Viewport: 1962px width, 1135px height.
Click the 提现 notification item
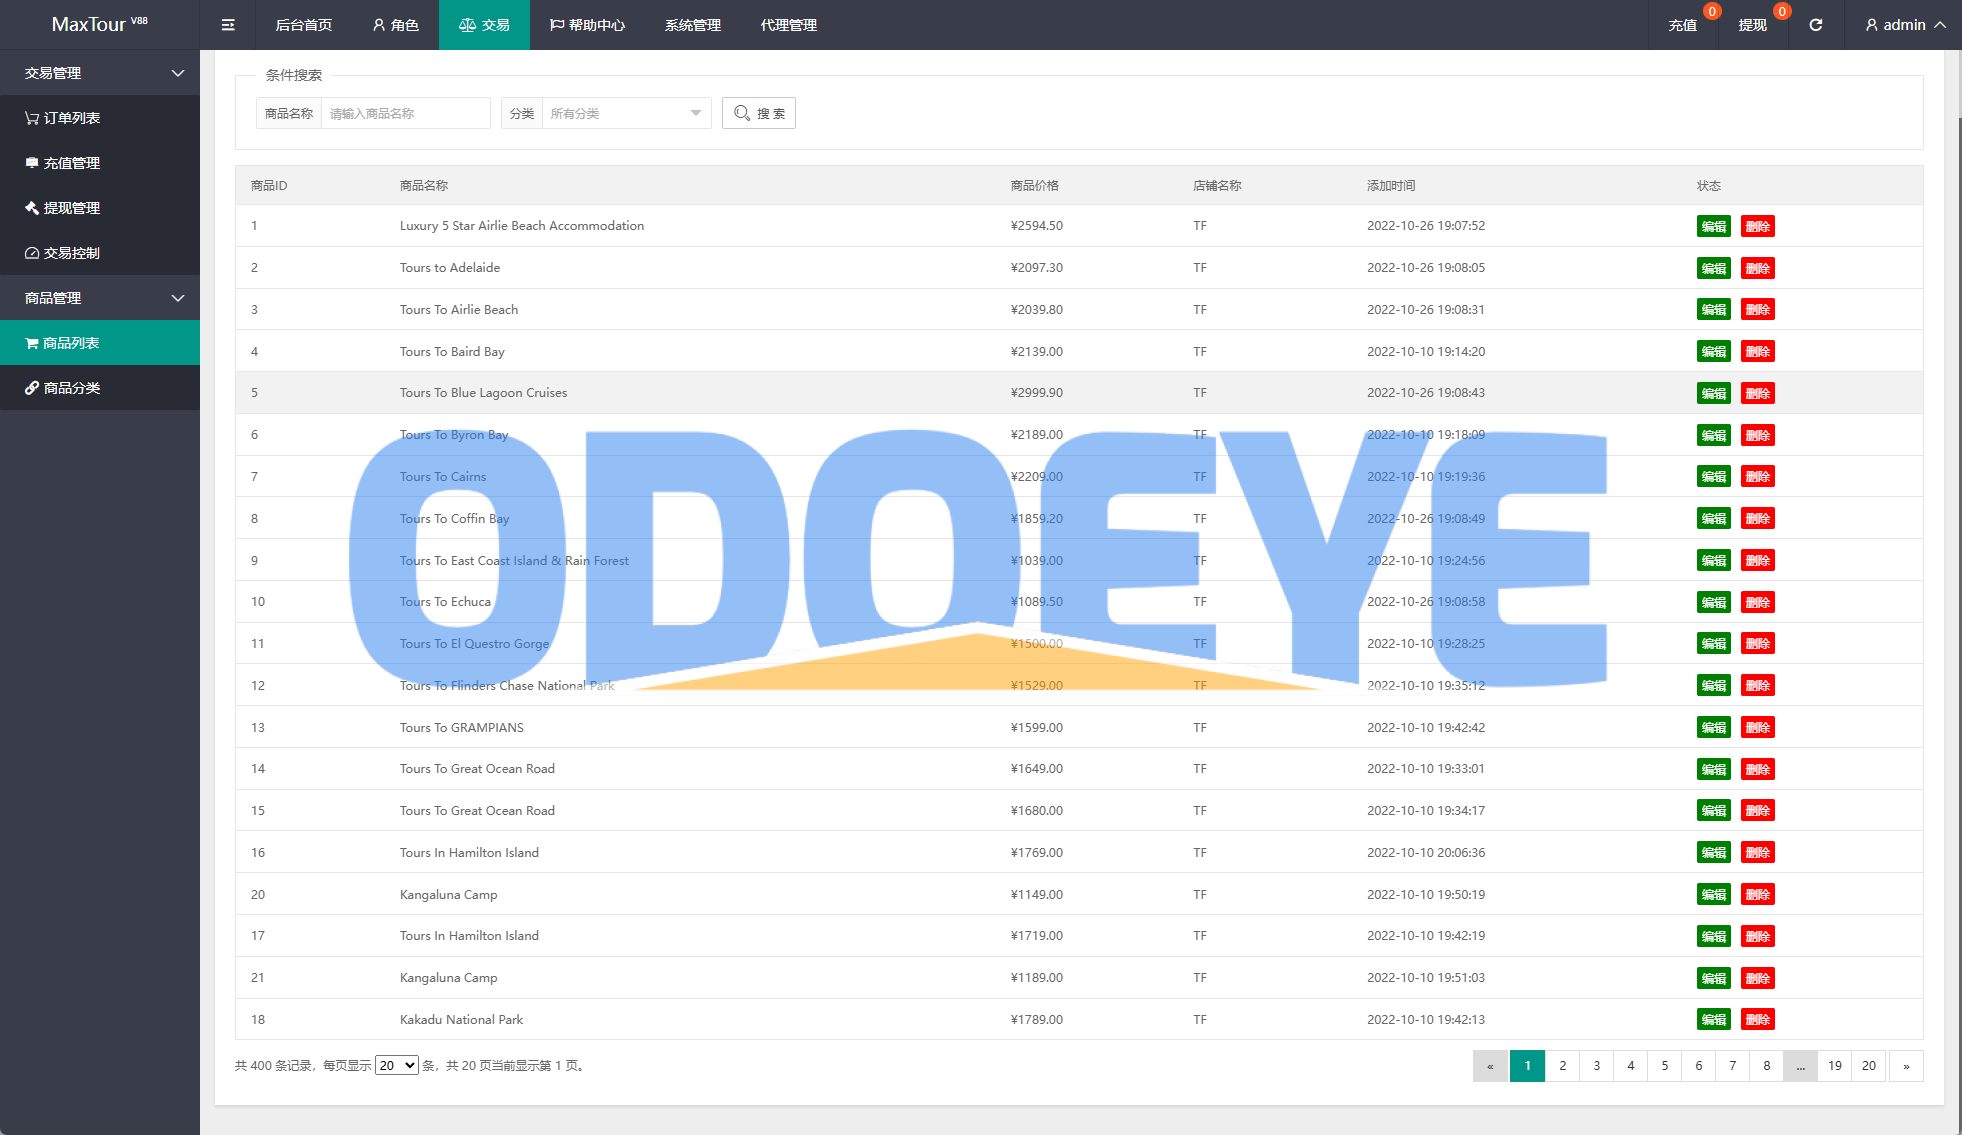[x=1753, y=25]
